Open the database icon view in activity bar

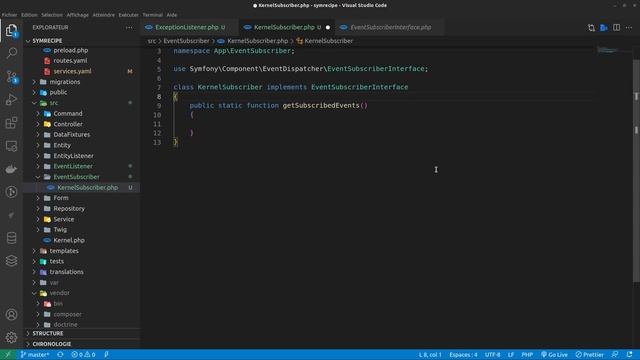pos(11,238)
